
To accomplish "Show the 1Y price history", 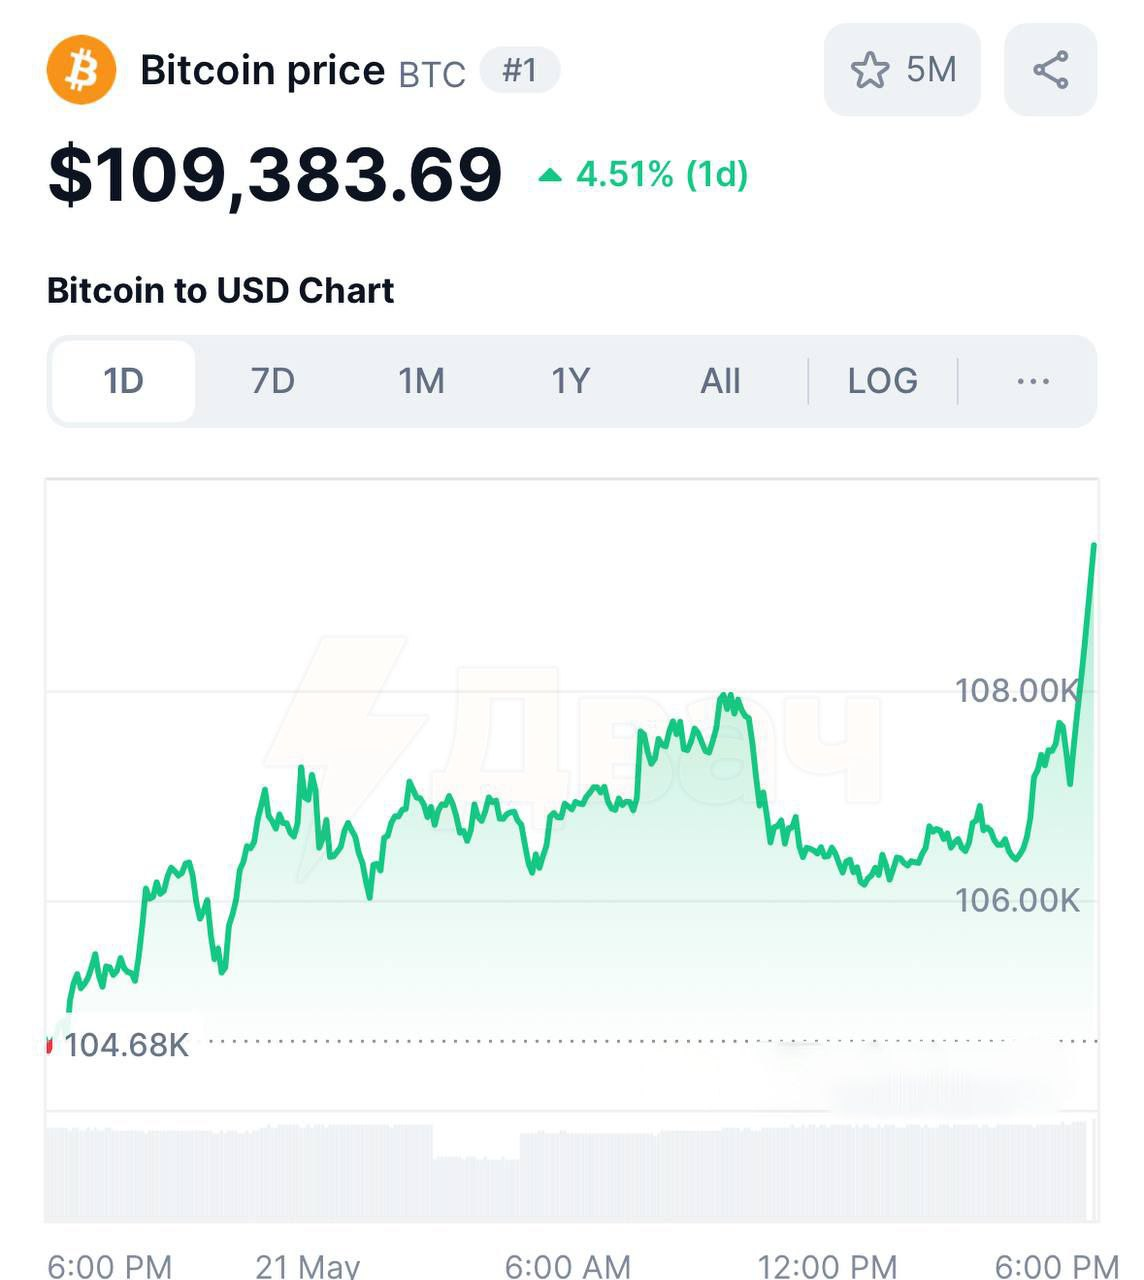I will tap(571, 381).
